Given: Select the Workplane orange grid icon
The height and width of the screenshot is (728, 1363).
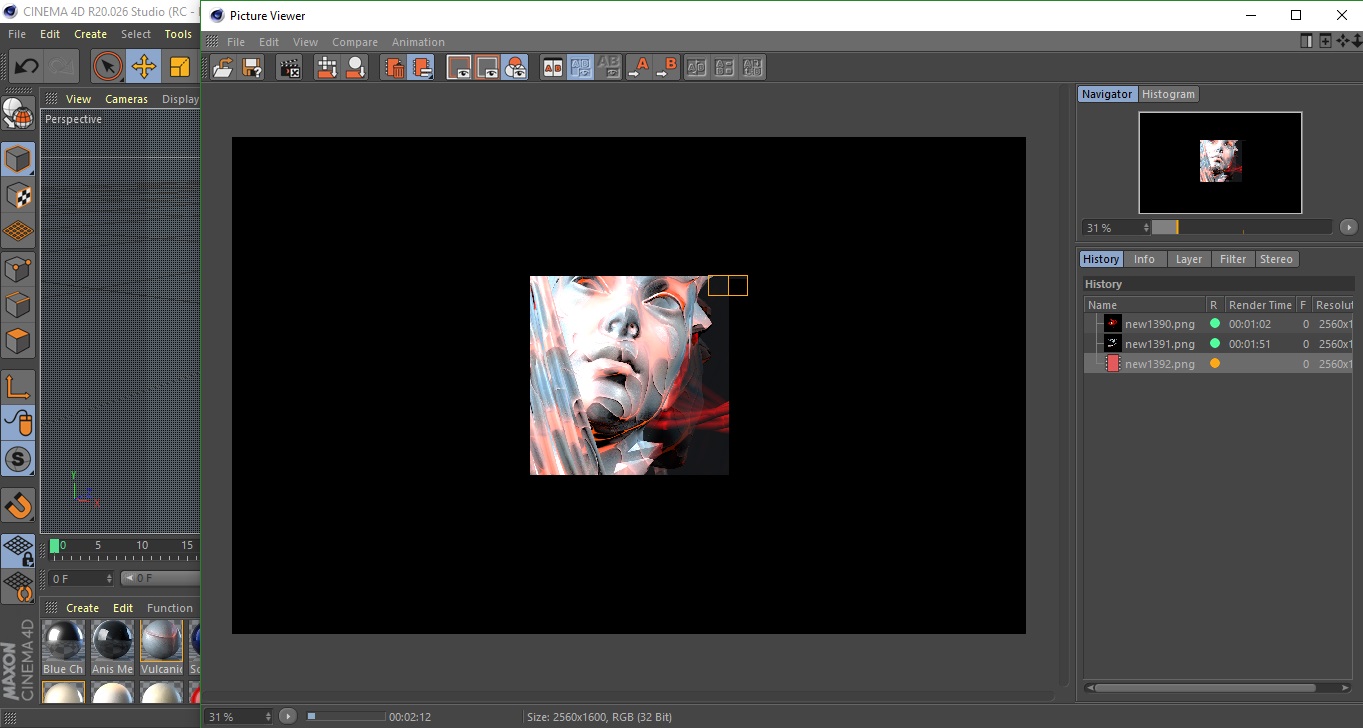Looking at the screenshot, I should point(18,232).
